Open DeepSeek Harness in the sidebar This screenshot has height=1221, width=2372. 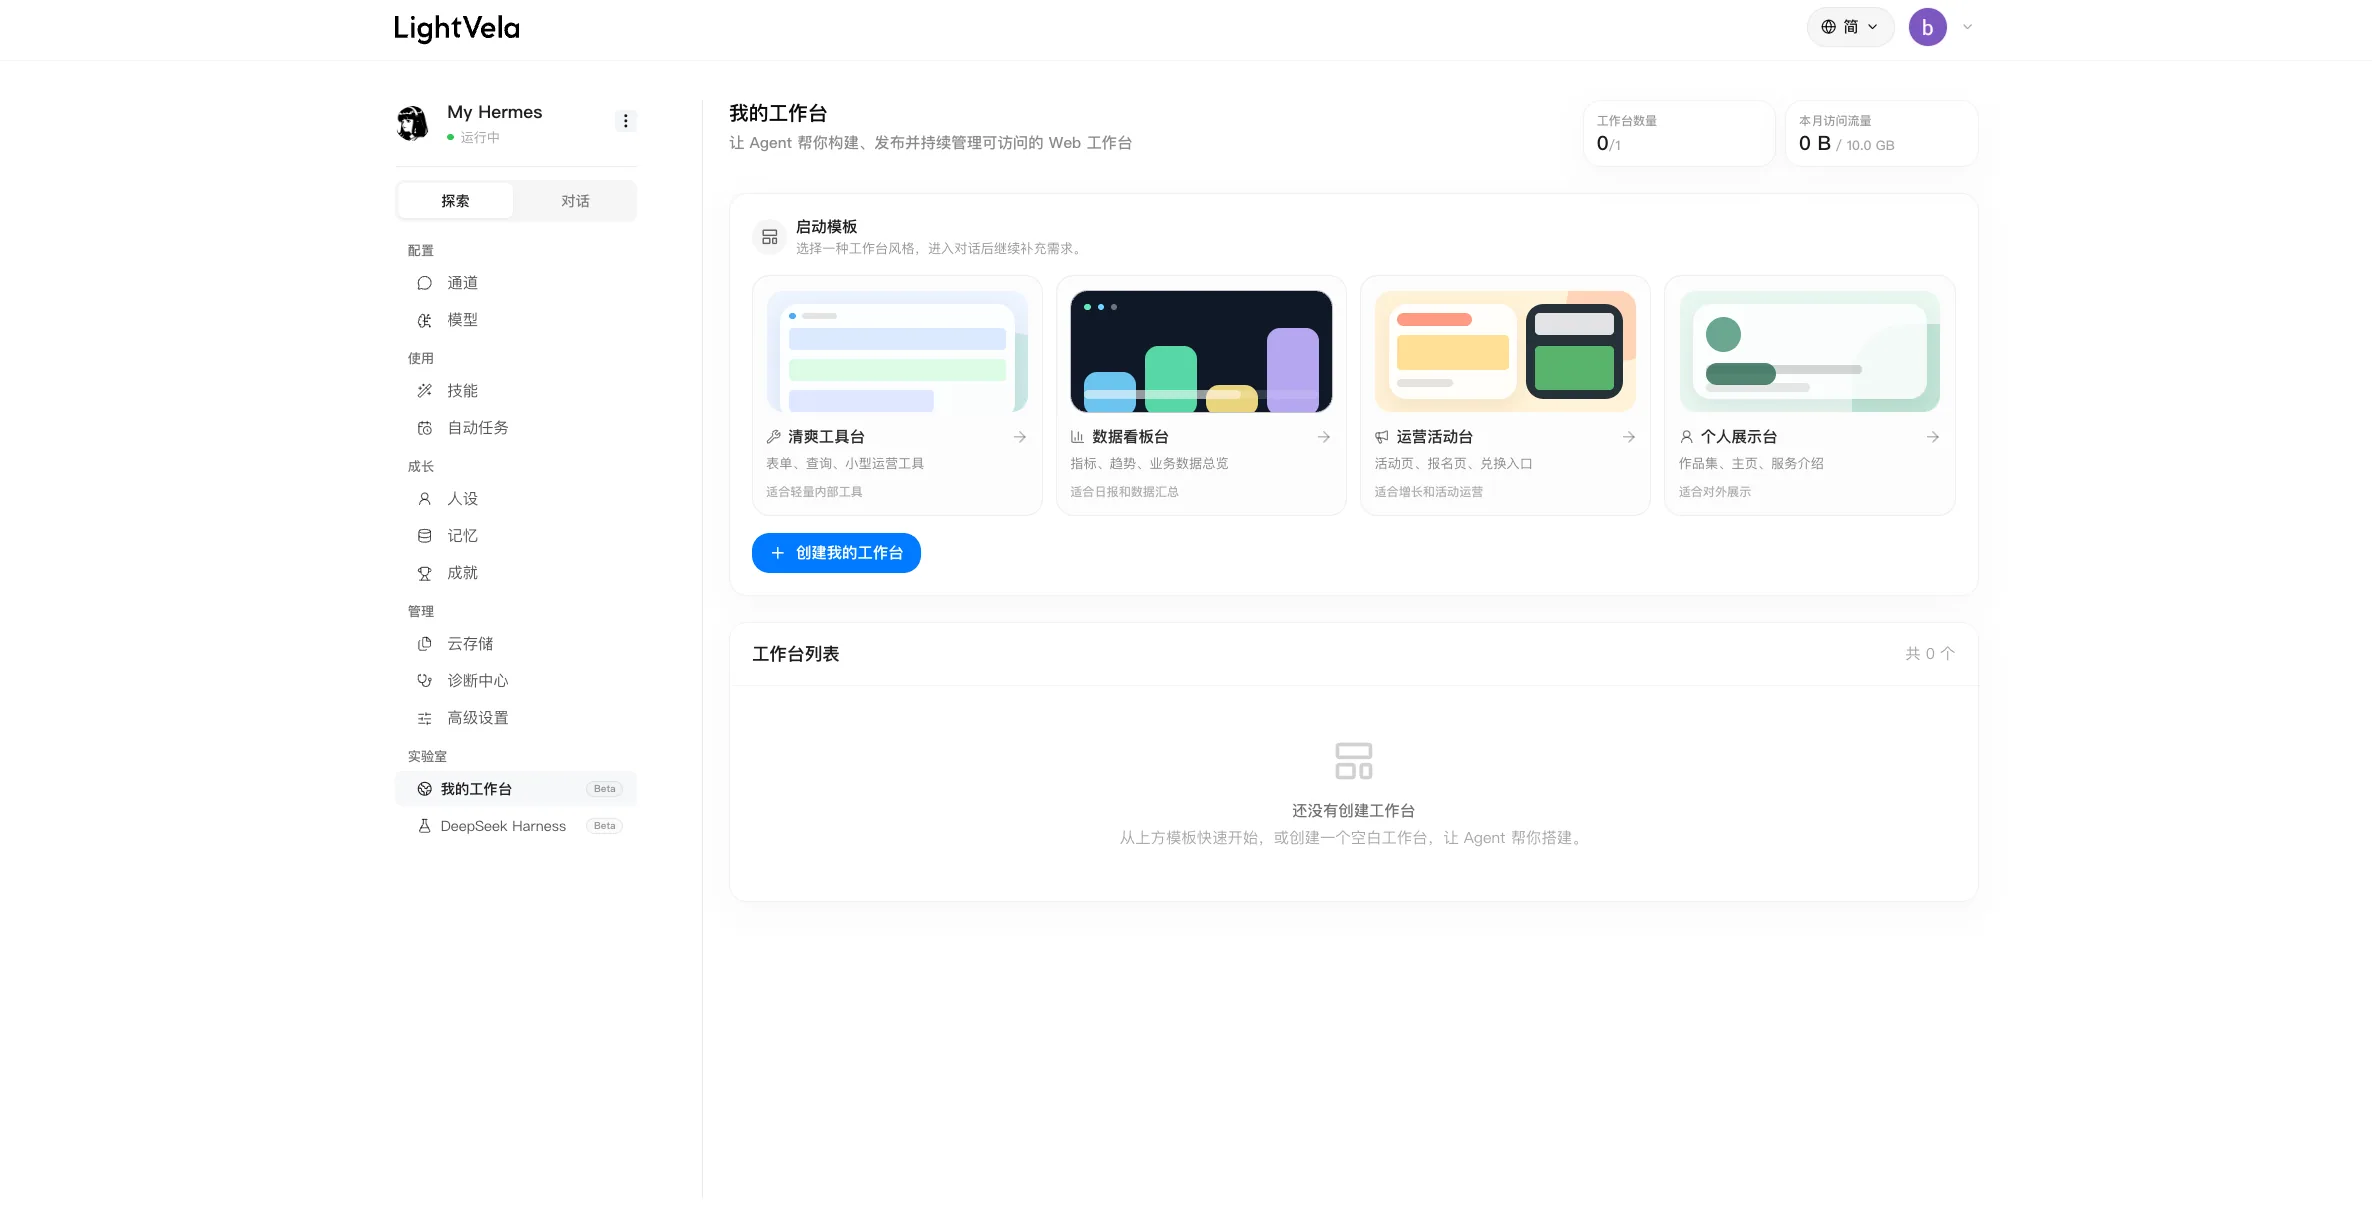click(x=516, y=826)
